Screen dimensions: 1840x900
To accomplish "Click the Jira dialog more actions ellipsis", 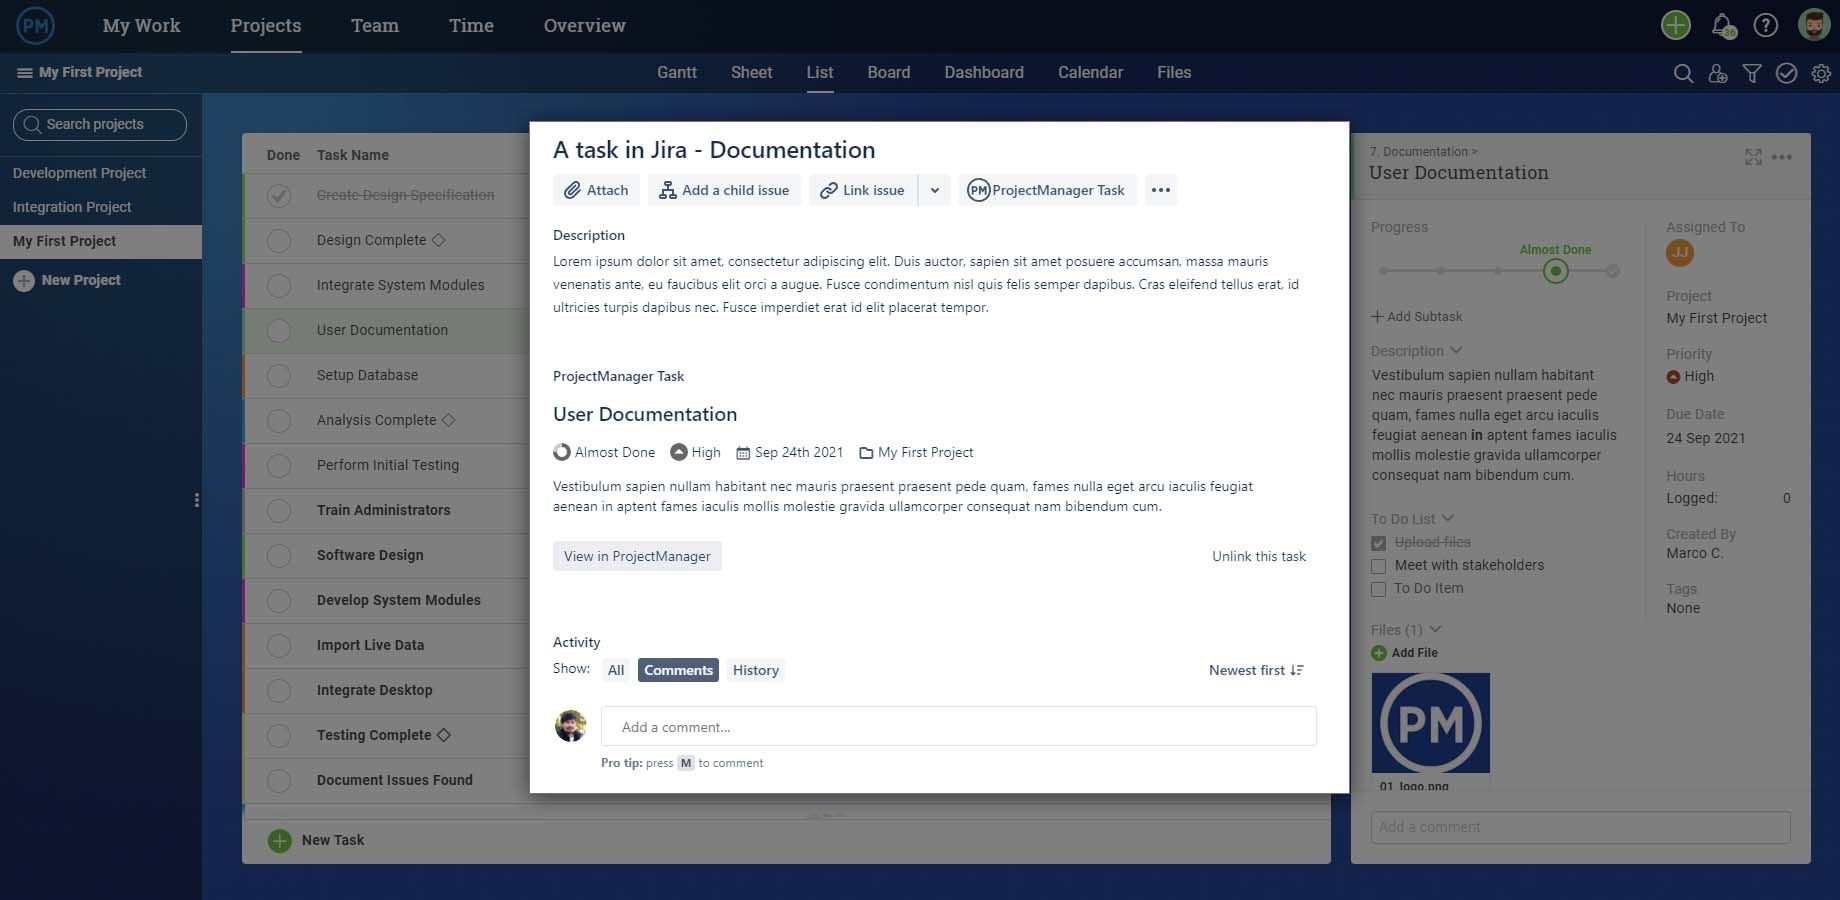I will pyautogui.click(x=1160, y=190).
